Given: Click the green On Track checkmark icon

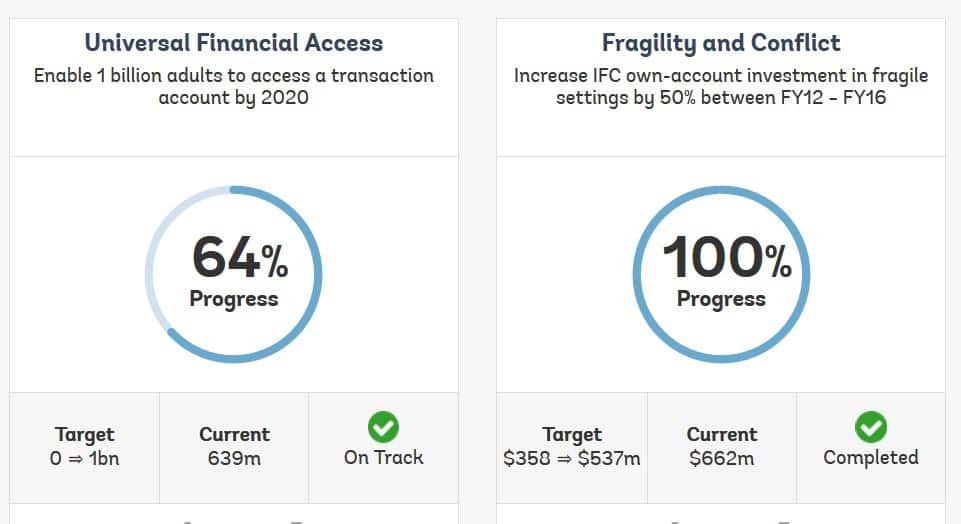Looking at the screenshot, I should tap(383, 428).
